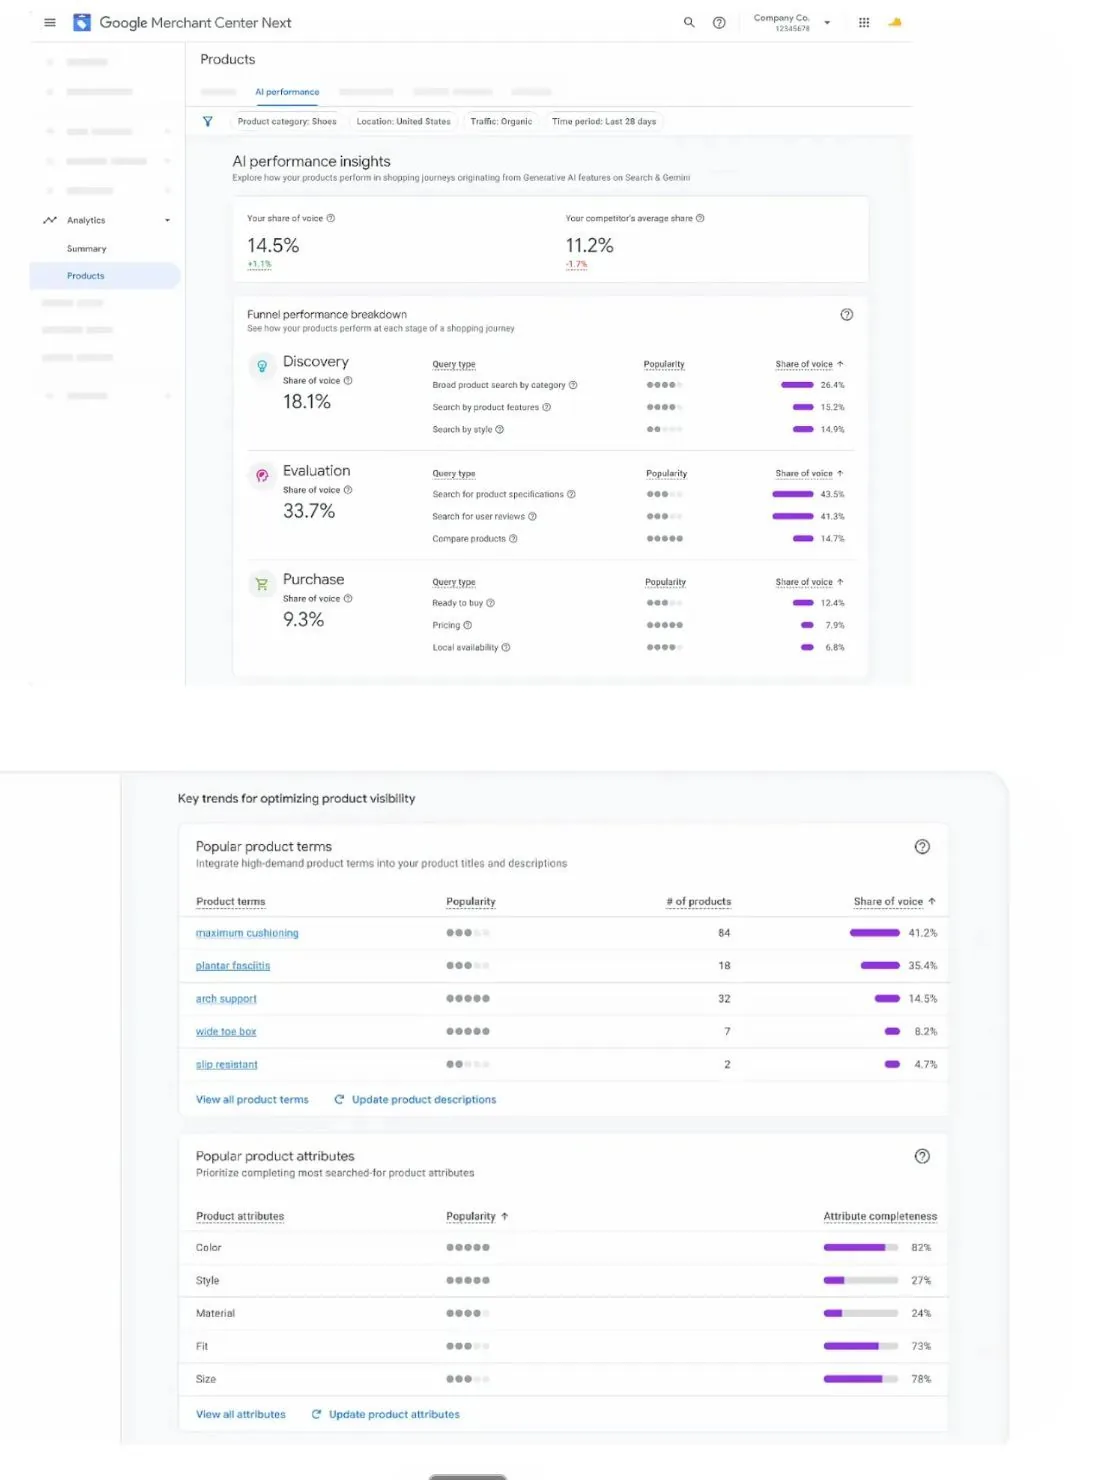
Task: Show info for Search for product specifications
Action: point(572,494)
